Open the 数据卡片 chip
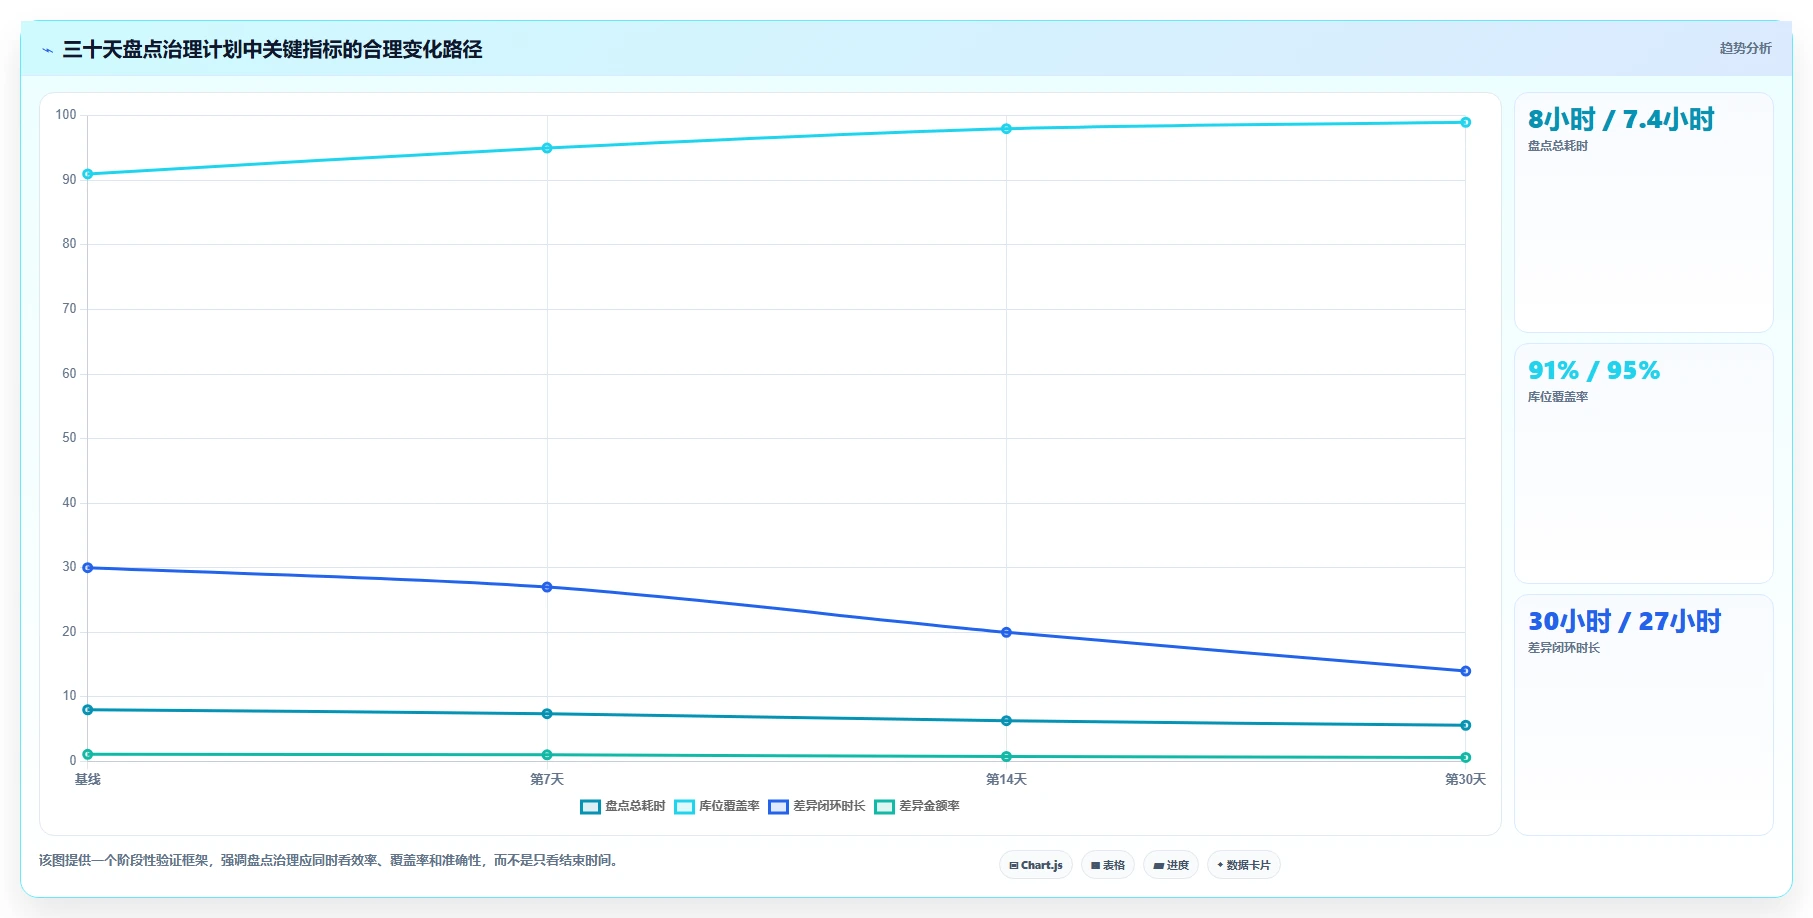The height and width of the screenshot is (918, 1813). point(1244,865)
